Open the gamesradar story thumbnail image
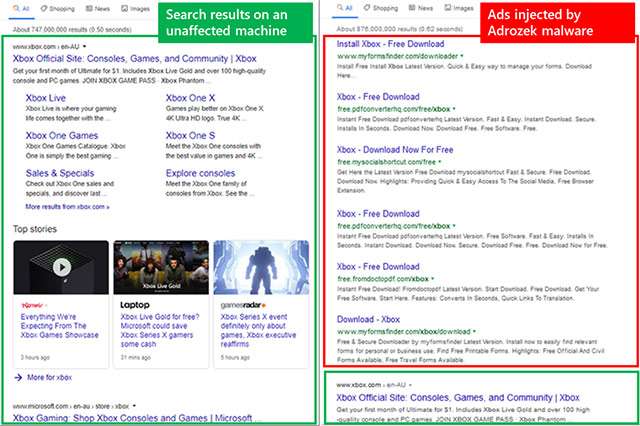Screen dimensions: 640x426 click(260, 268)
